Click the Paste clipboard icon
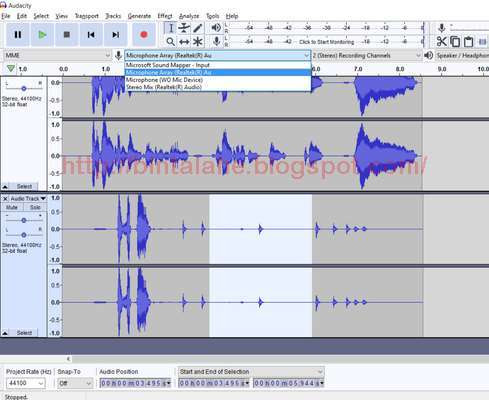The height and width of the screenshot is (400, 489). coord(468,42)
